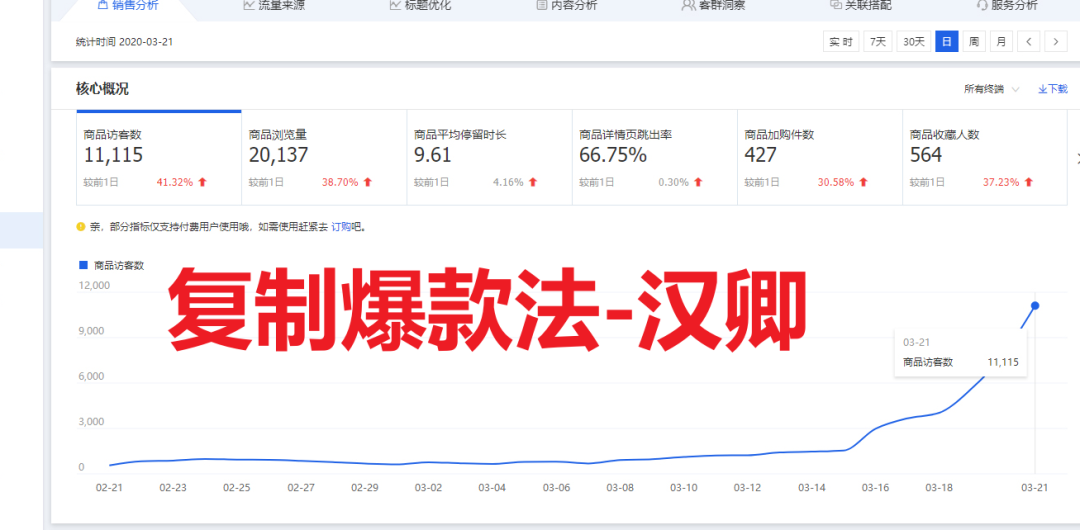1080x530 pixels.
Task: Click the 02-21 x-axis label
Action: (x=109, y=487)
